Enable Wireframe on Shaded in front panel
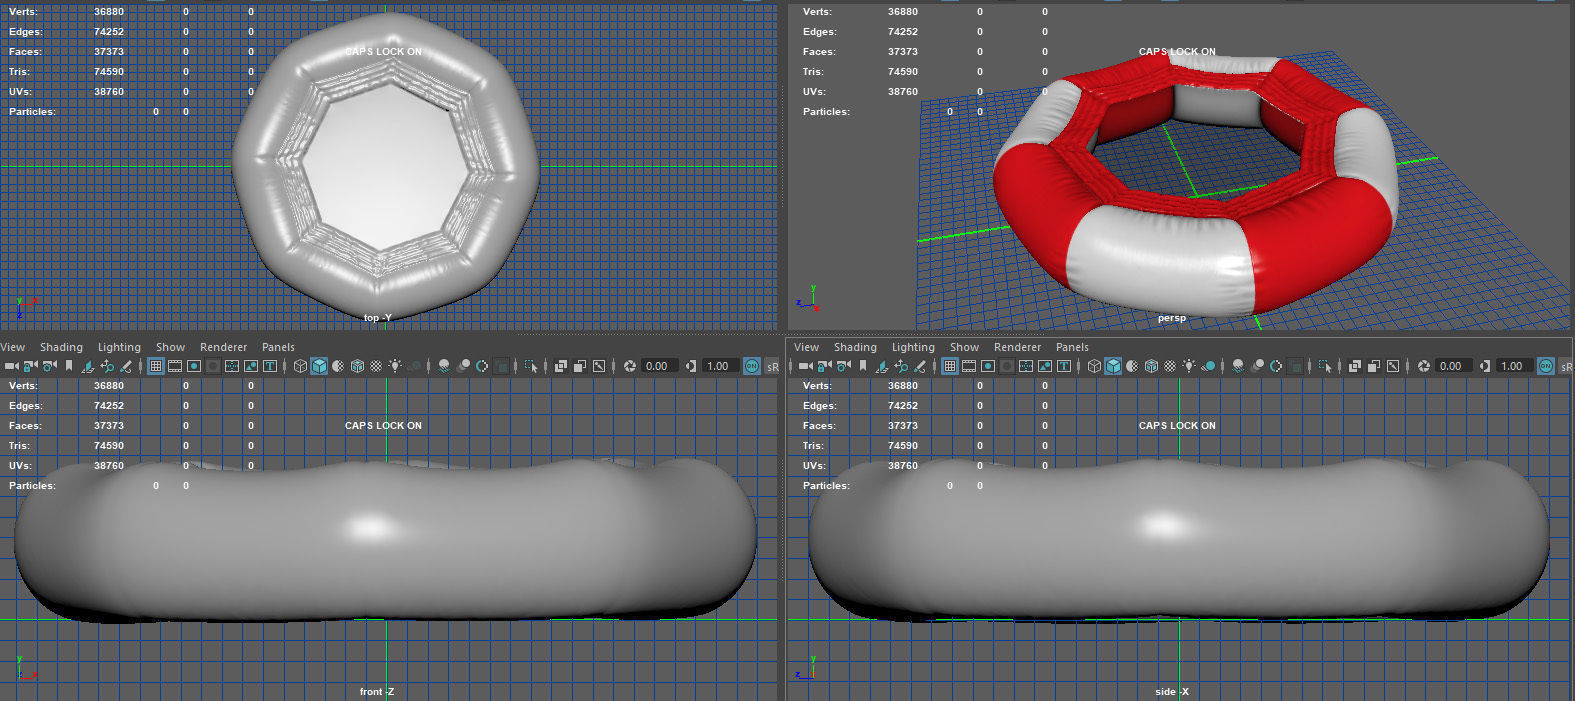 357,366
